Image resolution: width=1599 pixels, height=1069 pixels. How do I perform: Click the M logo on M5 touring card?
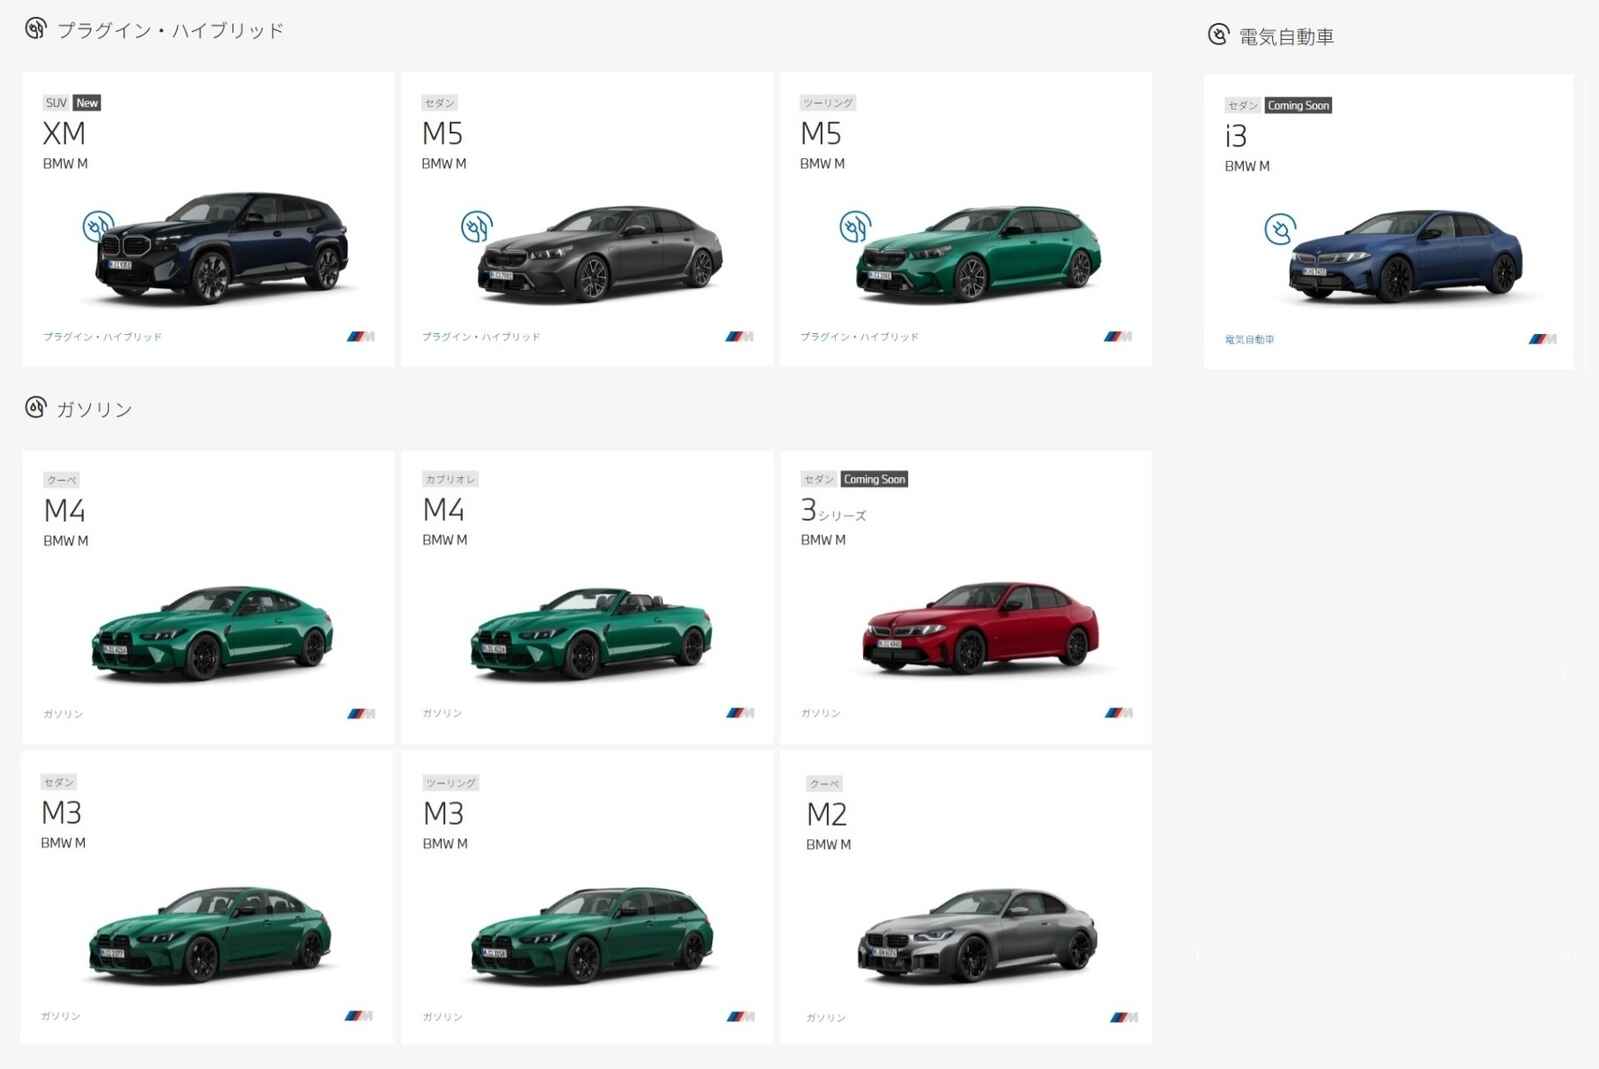pyautogui.click(x=1118, y=337)
